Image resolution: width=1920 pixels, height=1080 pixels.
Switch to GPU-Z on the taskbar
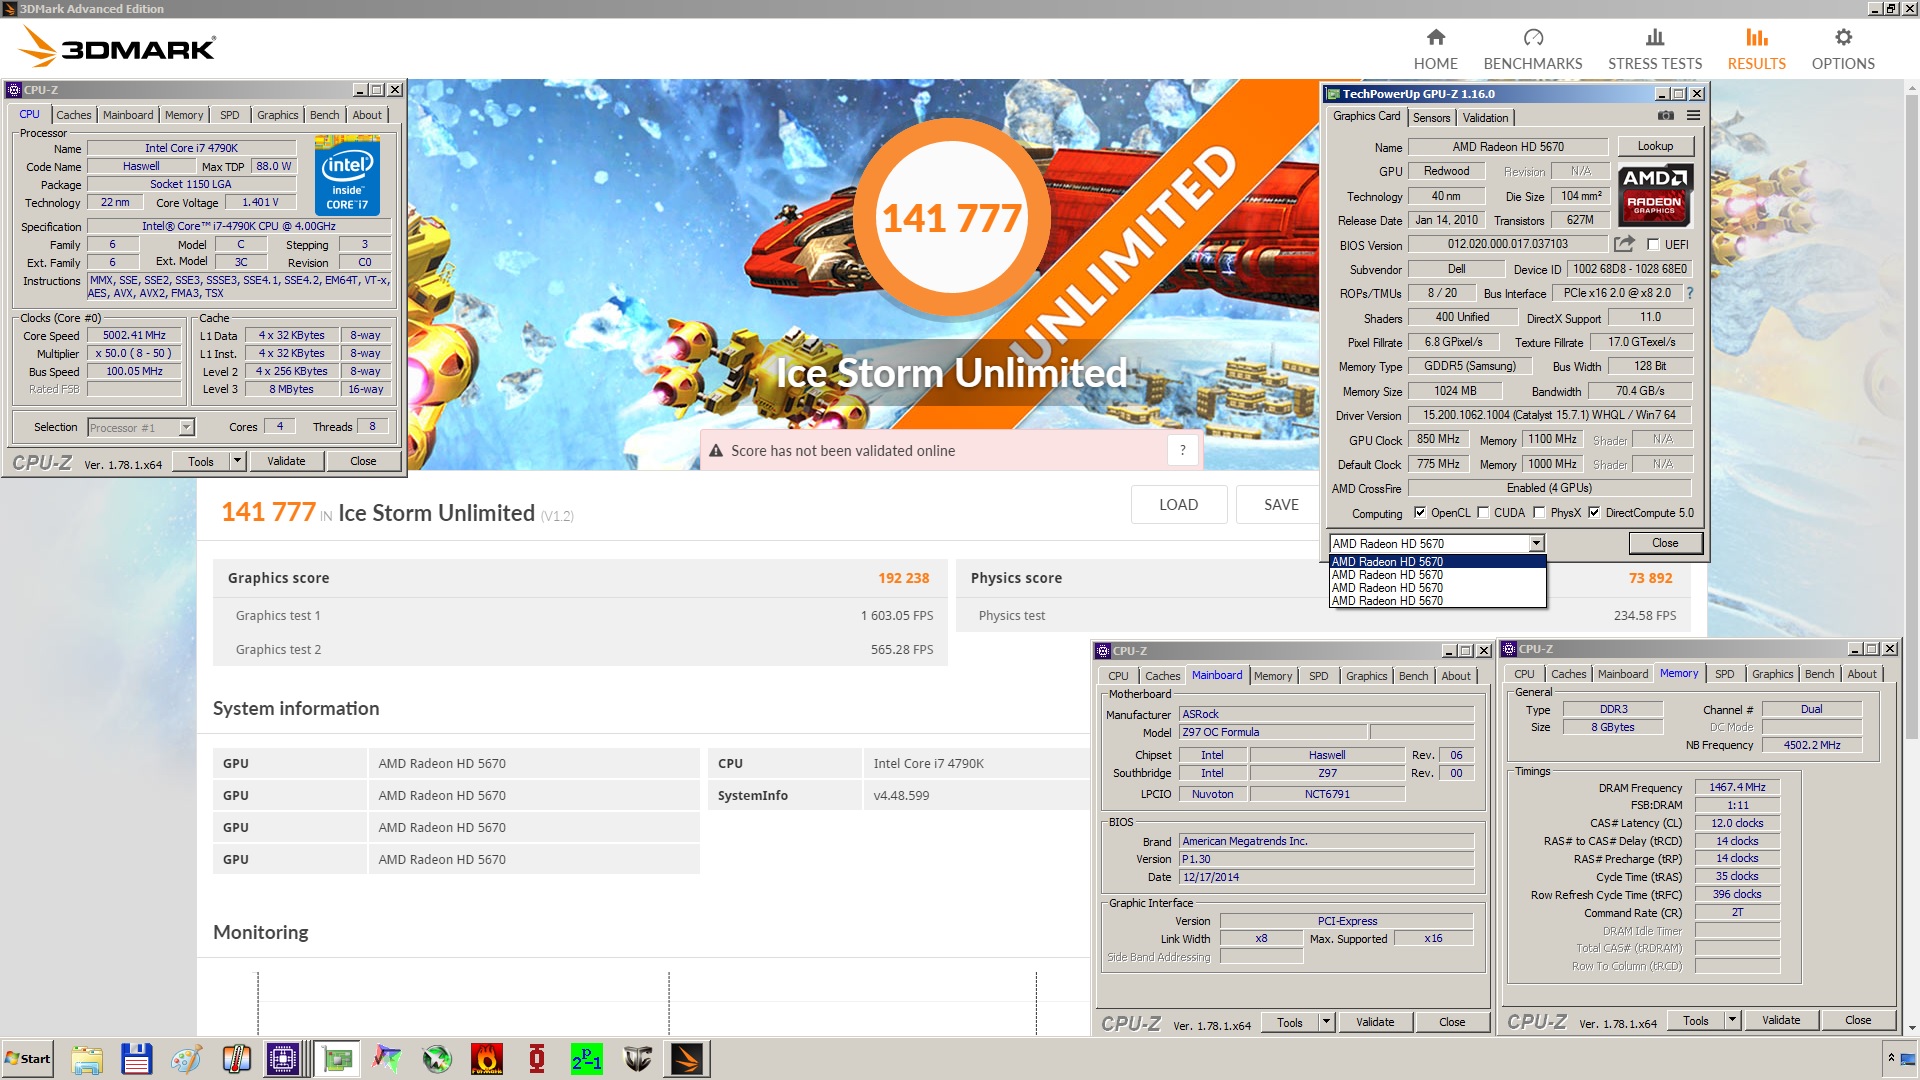[x=337, y=1059]
